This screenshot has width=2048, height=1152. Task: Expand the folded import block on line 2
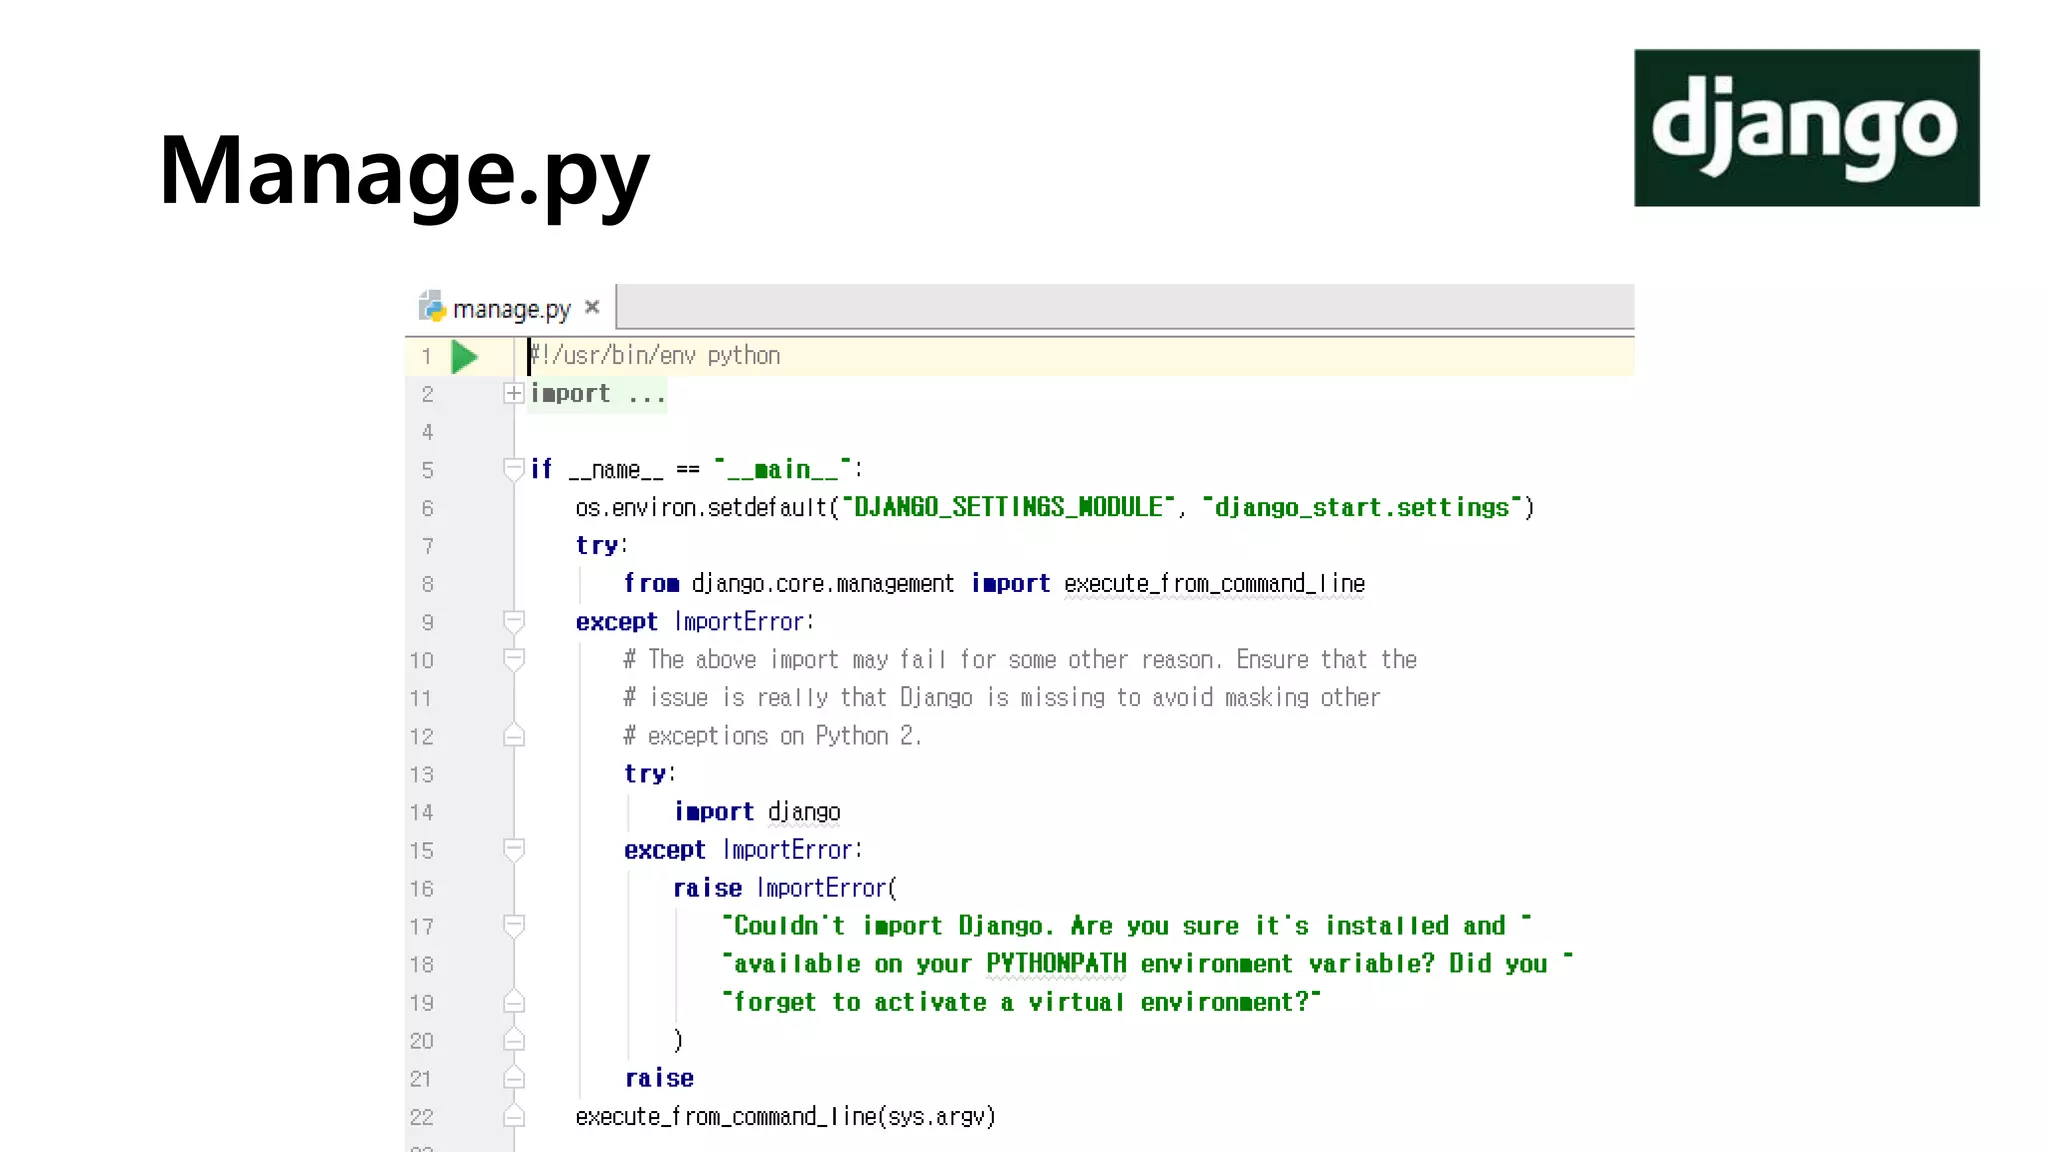tap(513, 393)
